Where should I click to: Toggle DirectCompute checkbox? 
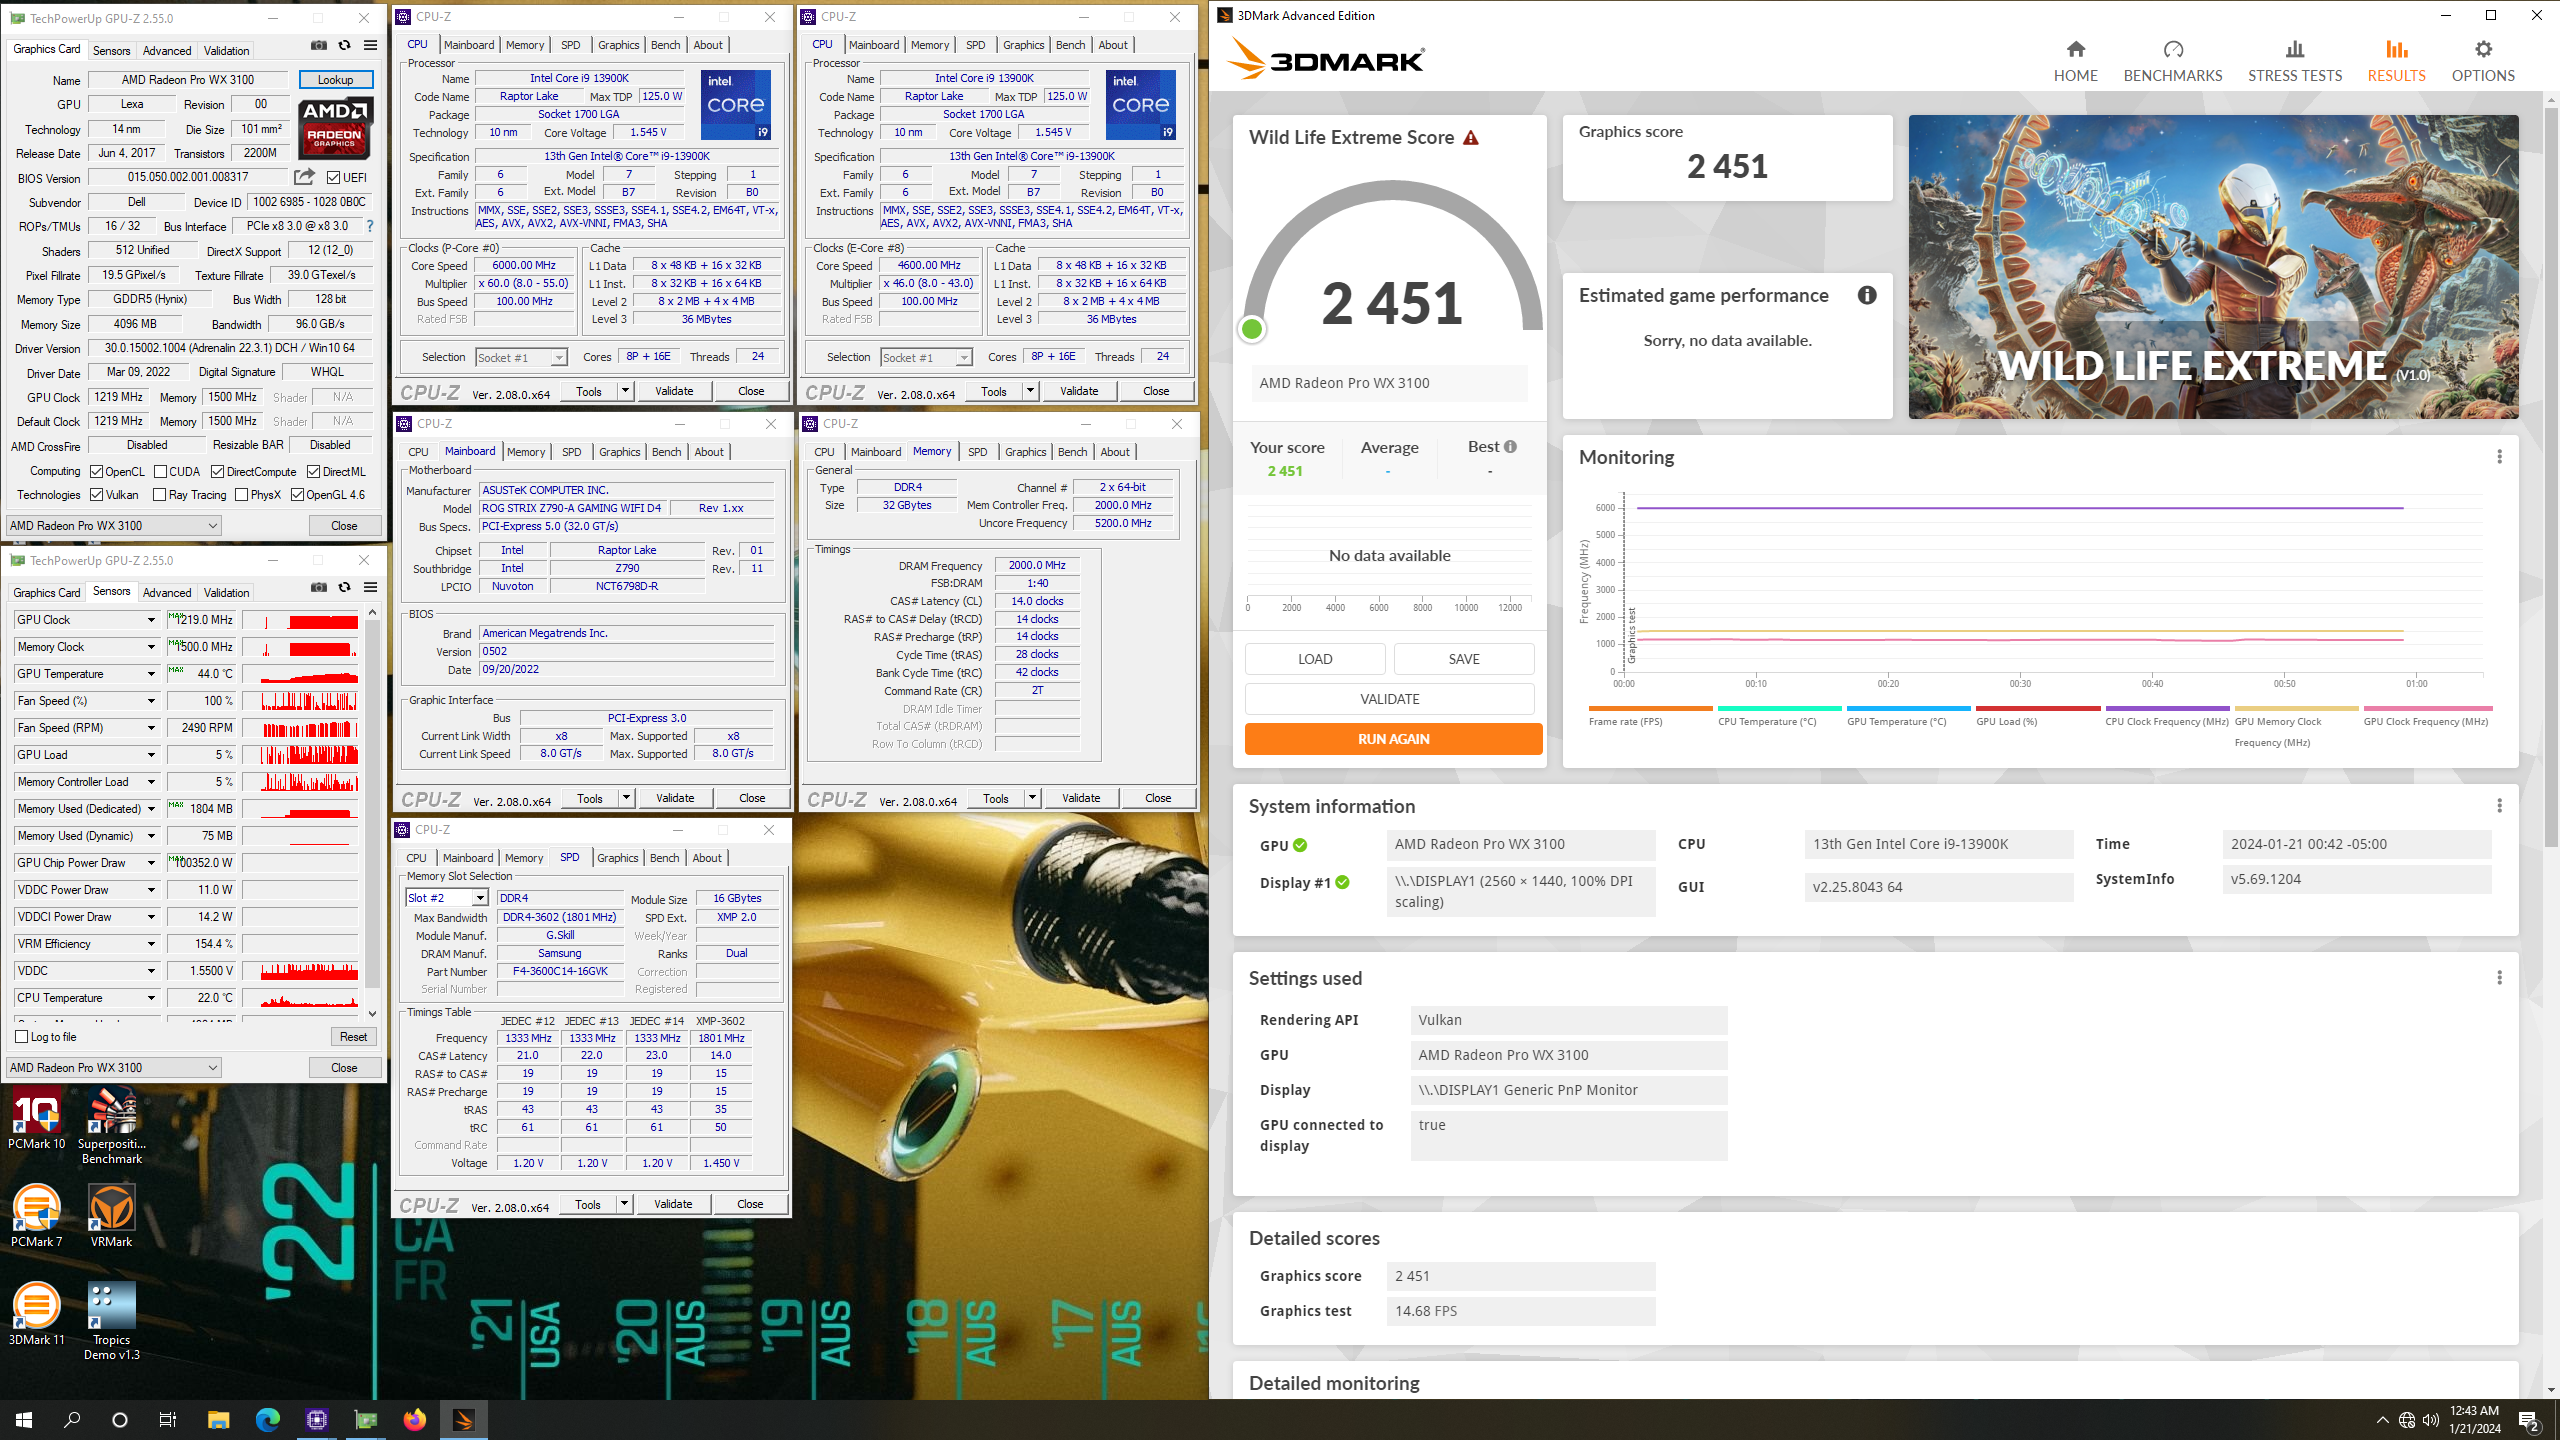[218, 472]
